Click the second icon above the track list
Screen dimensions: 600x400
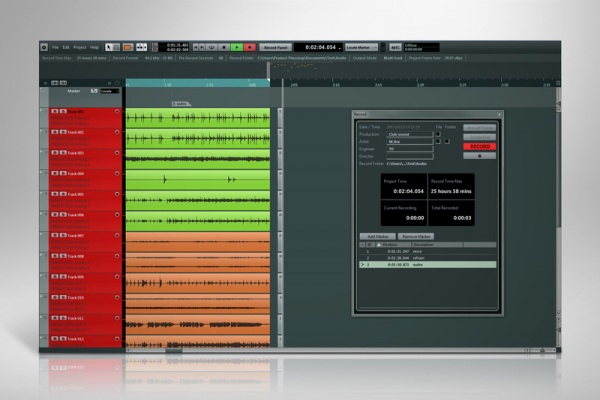point(63,83)
